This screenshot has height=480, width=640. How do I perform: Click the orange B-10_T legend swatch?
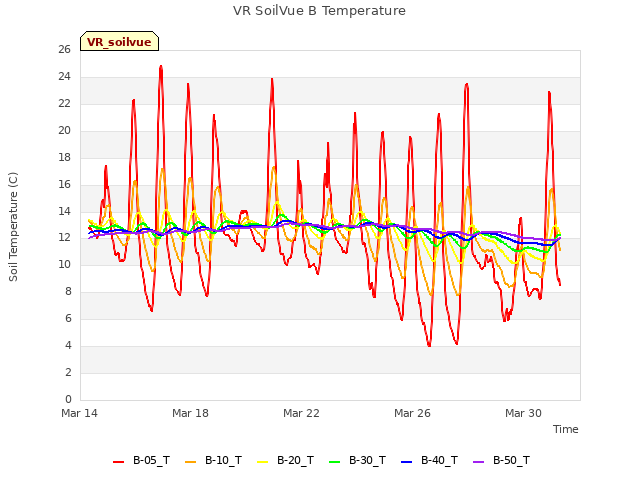pyautogui.click(x=191, y=462)
